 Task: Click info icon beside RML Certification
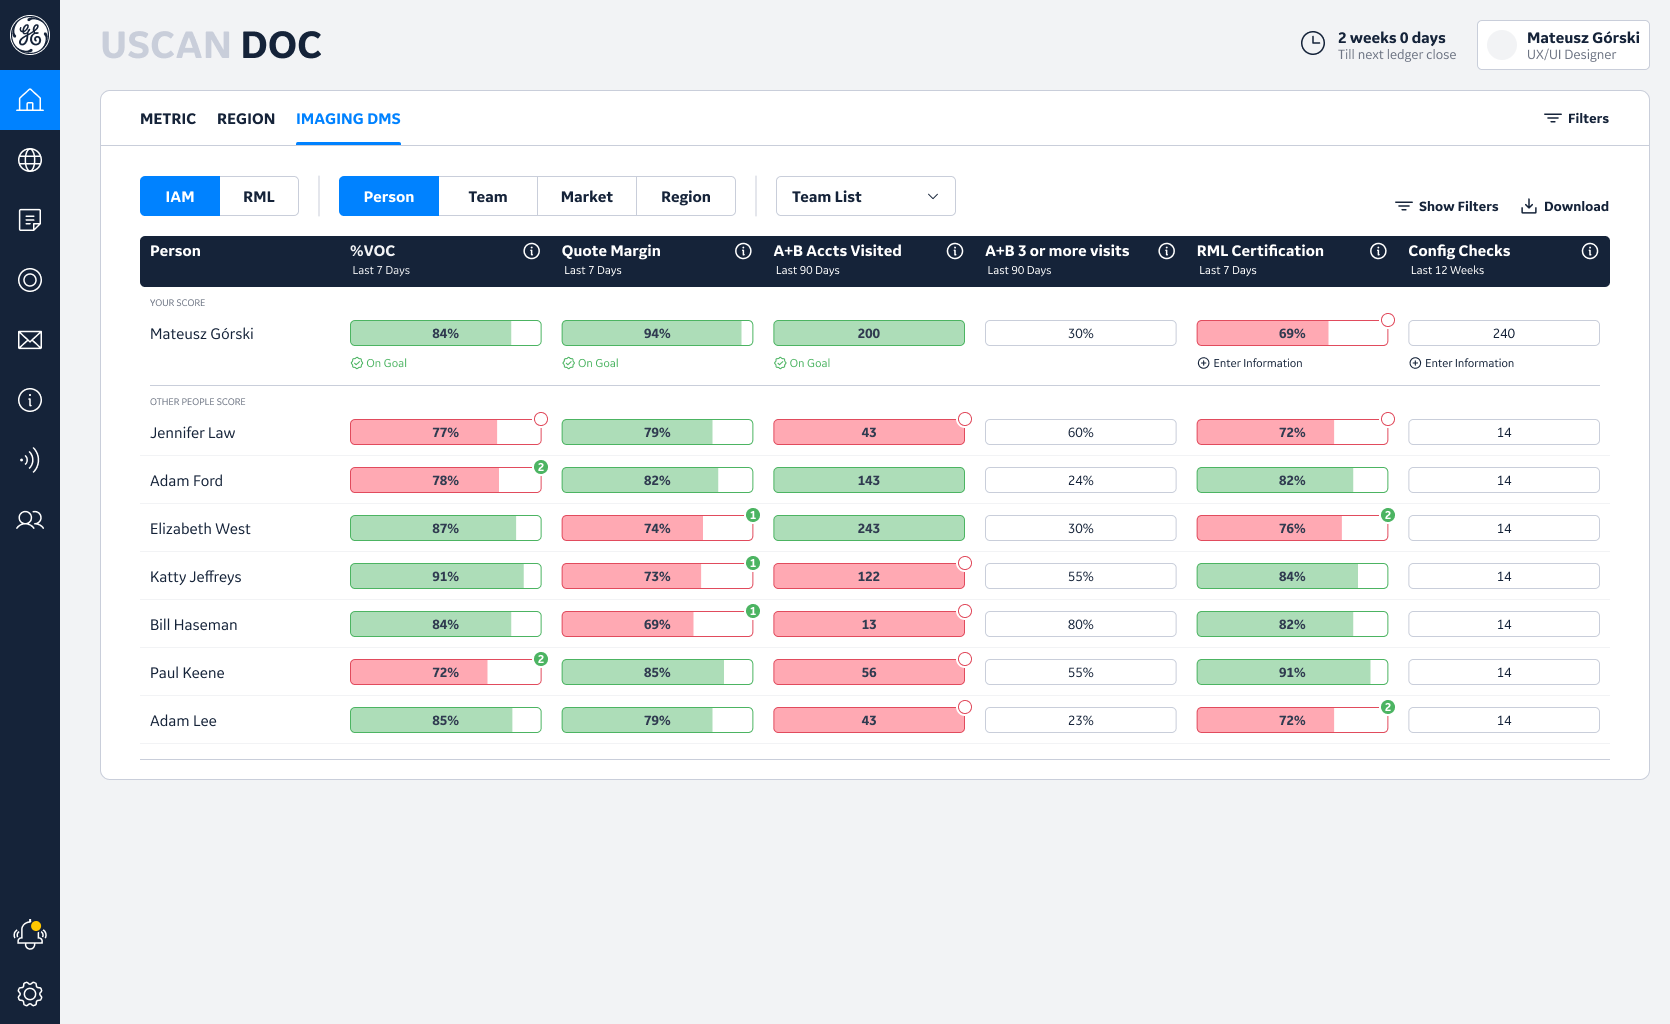pyautogui.click(x=1378, y=251)
